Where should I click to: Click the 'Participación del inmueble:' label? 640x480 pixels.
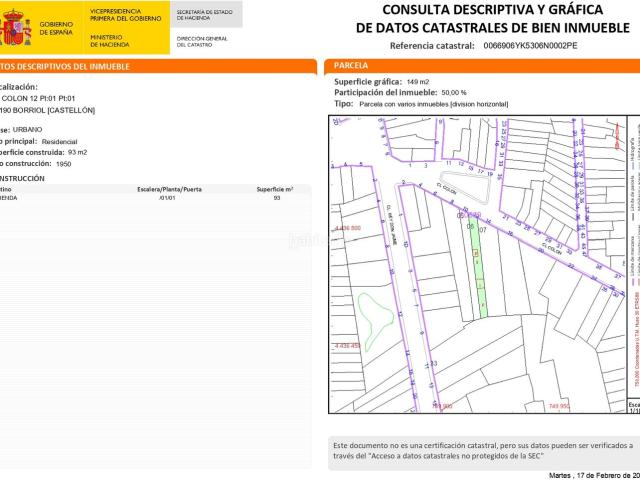click(x=385, y=93)
